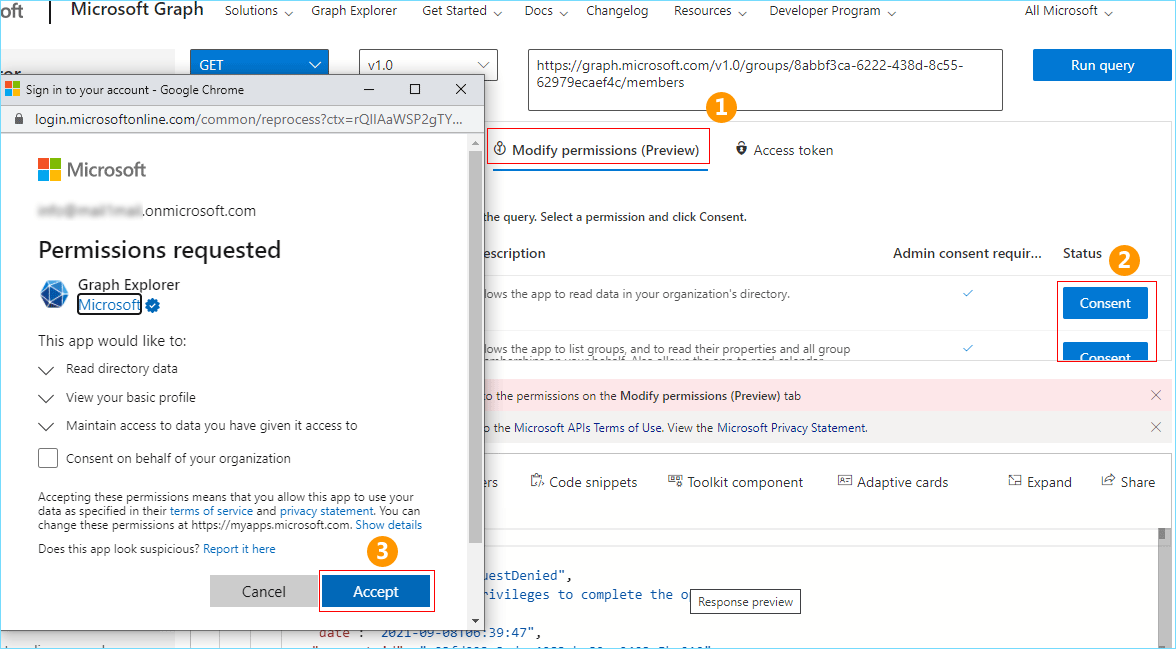Open the v1.0 API version dropdown
Image resolution: width=1176 pixels, height=649 pixels.
(x=428, y=65)
